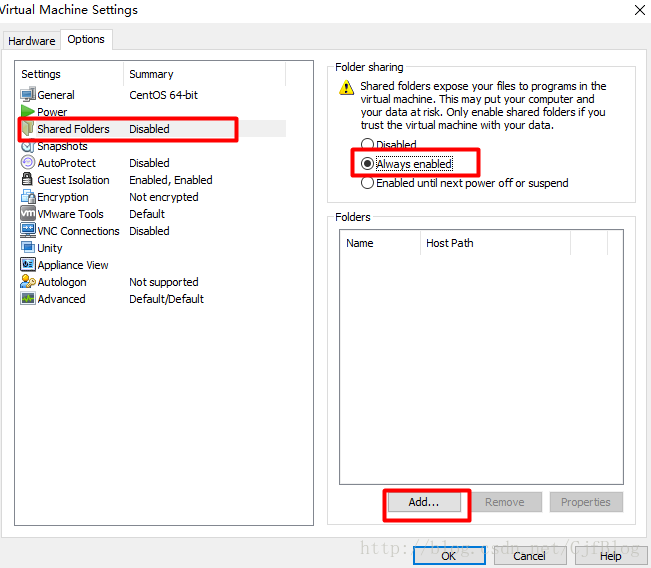Image resolution: width=651 pixels, height=568 pixels.
Task: Click the AutoProtect purple icon
Action: point(28,162)
